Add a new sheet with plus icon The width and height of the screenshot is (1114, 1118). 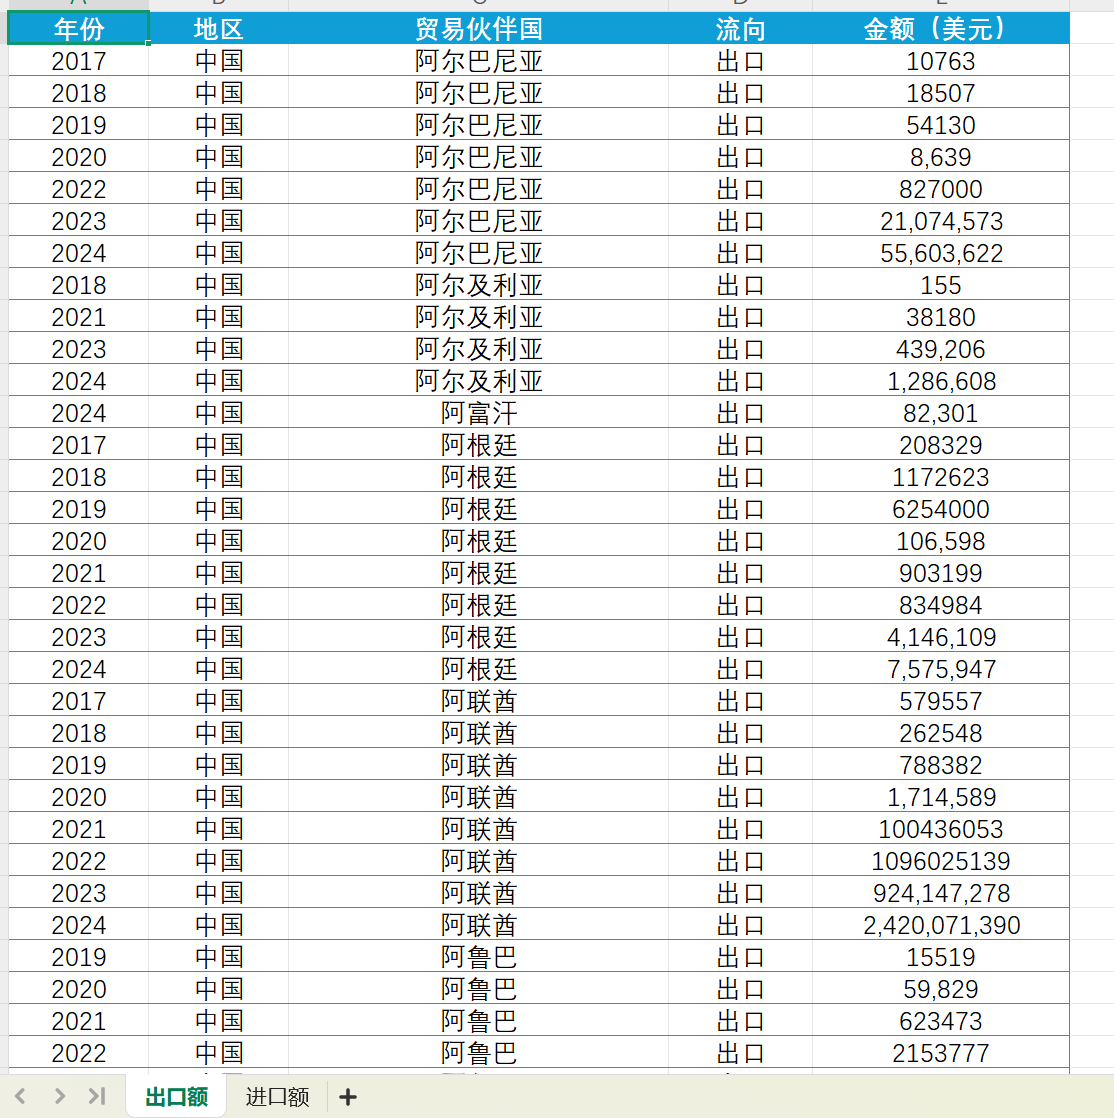coord(347,1097)
